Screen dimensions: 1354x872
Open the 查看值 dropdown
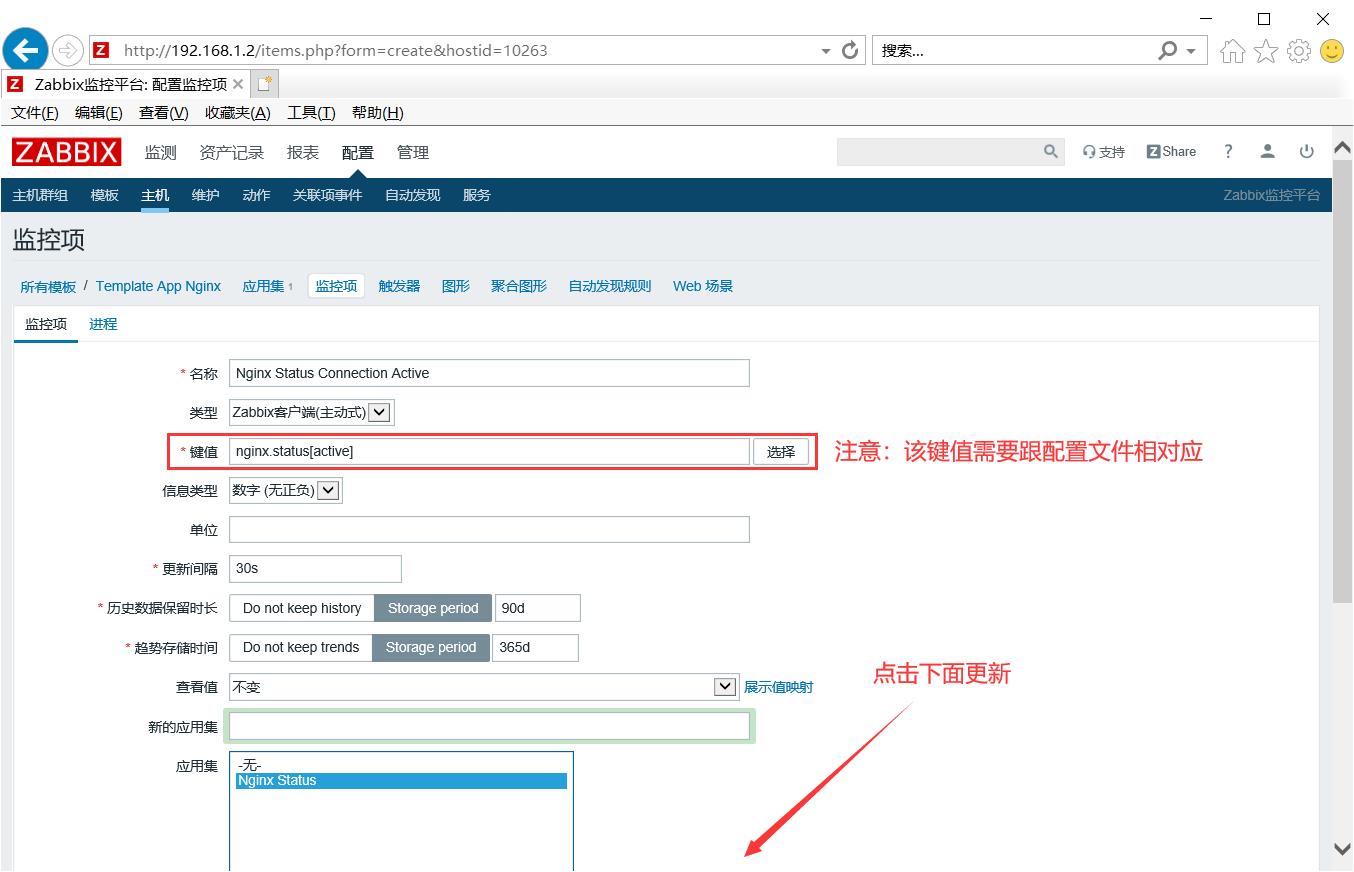[484, 687]
